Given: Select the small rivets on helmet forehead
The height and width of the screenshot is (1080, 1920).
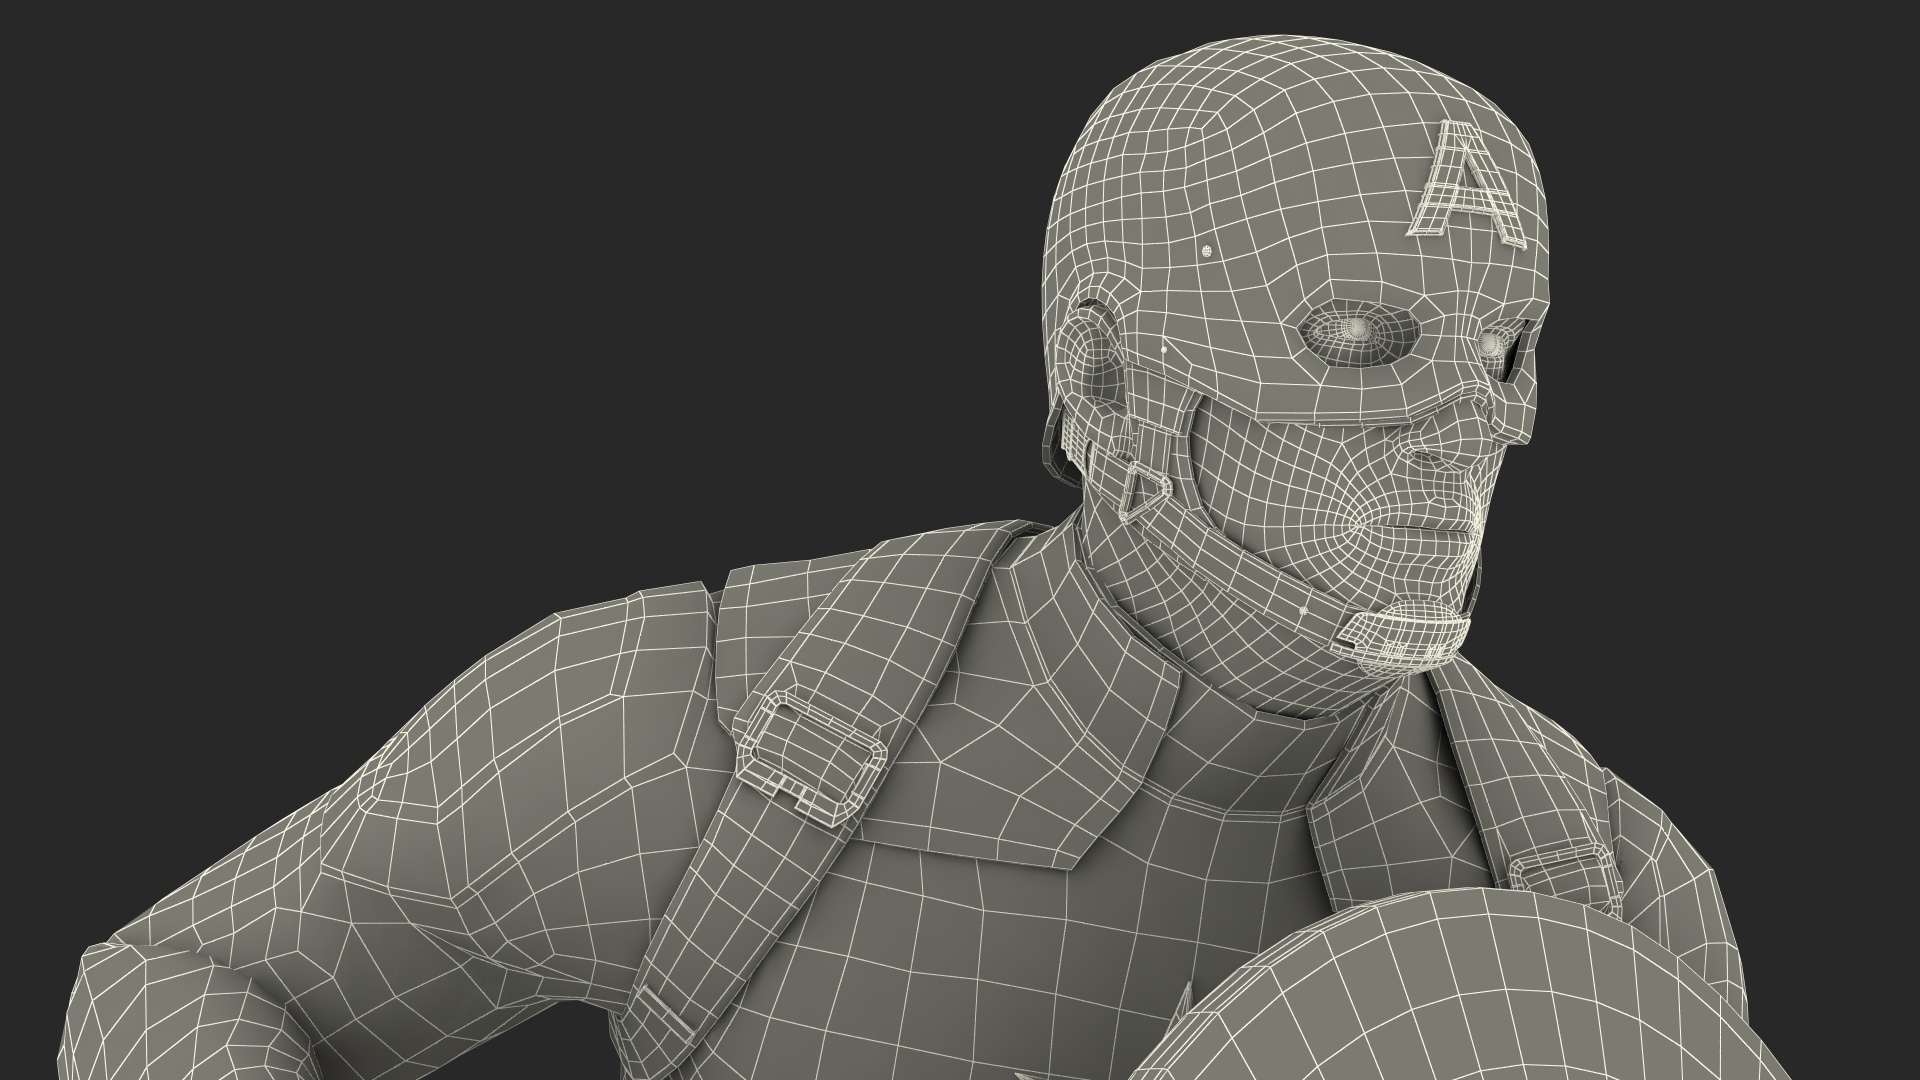Looking at the screenshot, I should tap(1205, 250).
